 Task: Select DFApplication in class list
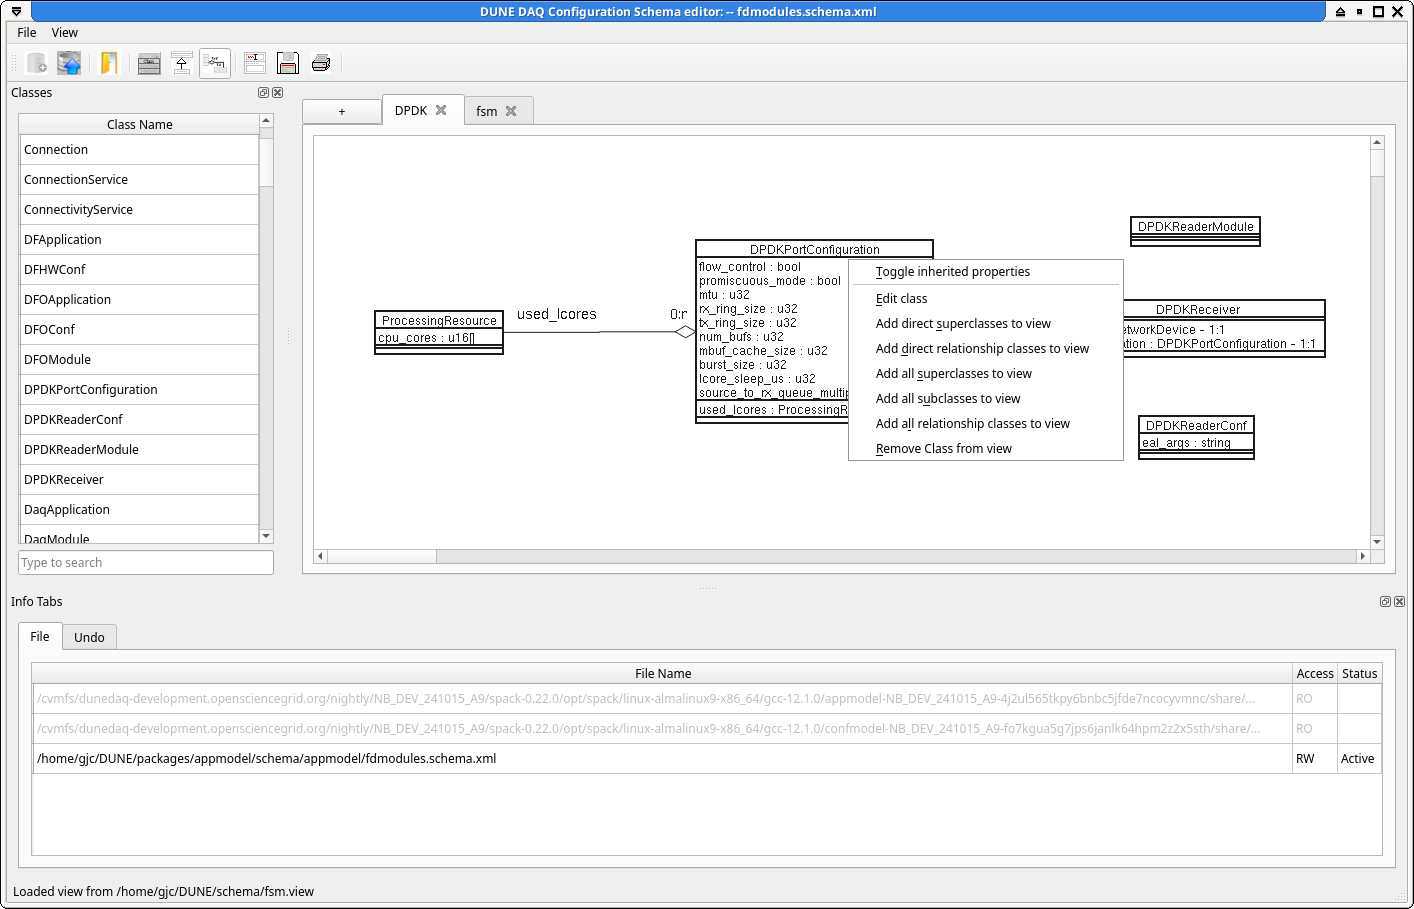[x=139, y=240]
